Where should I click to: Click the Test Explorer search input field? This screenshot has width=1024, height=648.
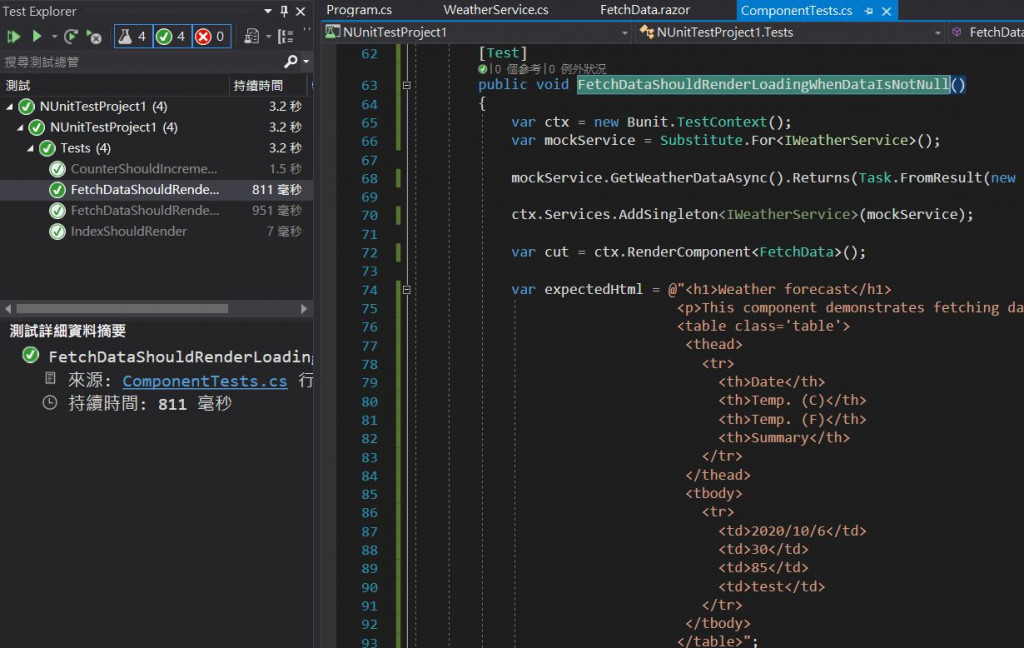tap(140, 62)
